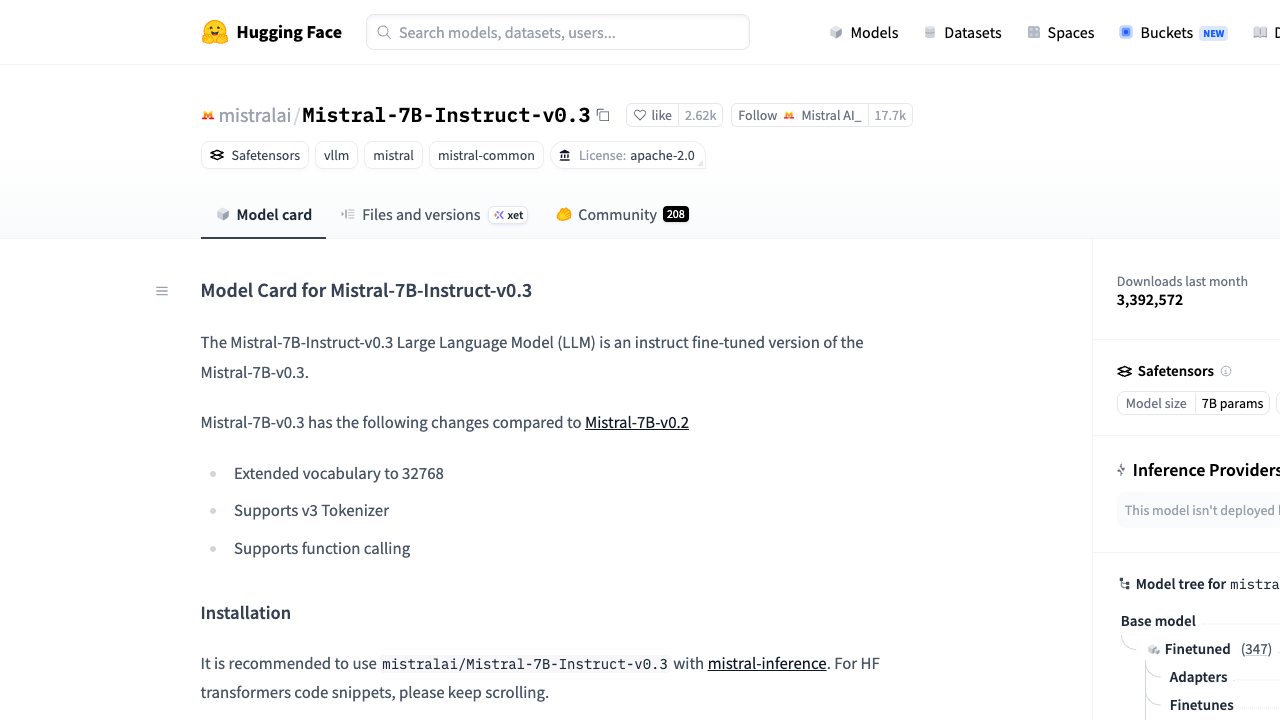This screenshot has height=720, width=1280.
Task: Switch to the Model card tab
Action: (x=263, y=215)
